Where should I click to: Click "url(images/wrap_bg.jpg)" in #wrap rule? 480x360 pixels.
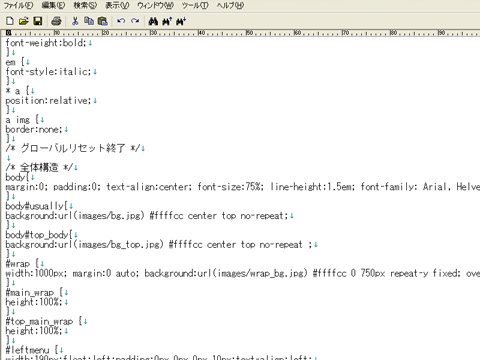point(252,274)
